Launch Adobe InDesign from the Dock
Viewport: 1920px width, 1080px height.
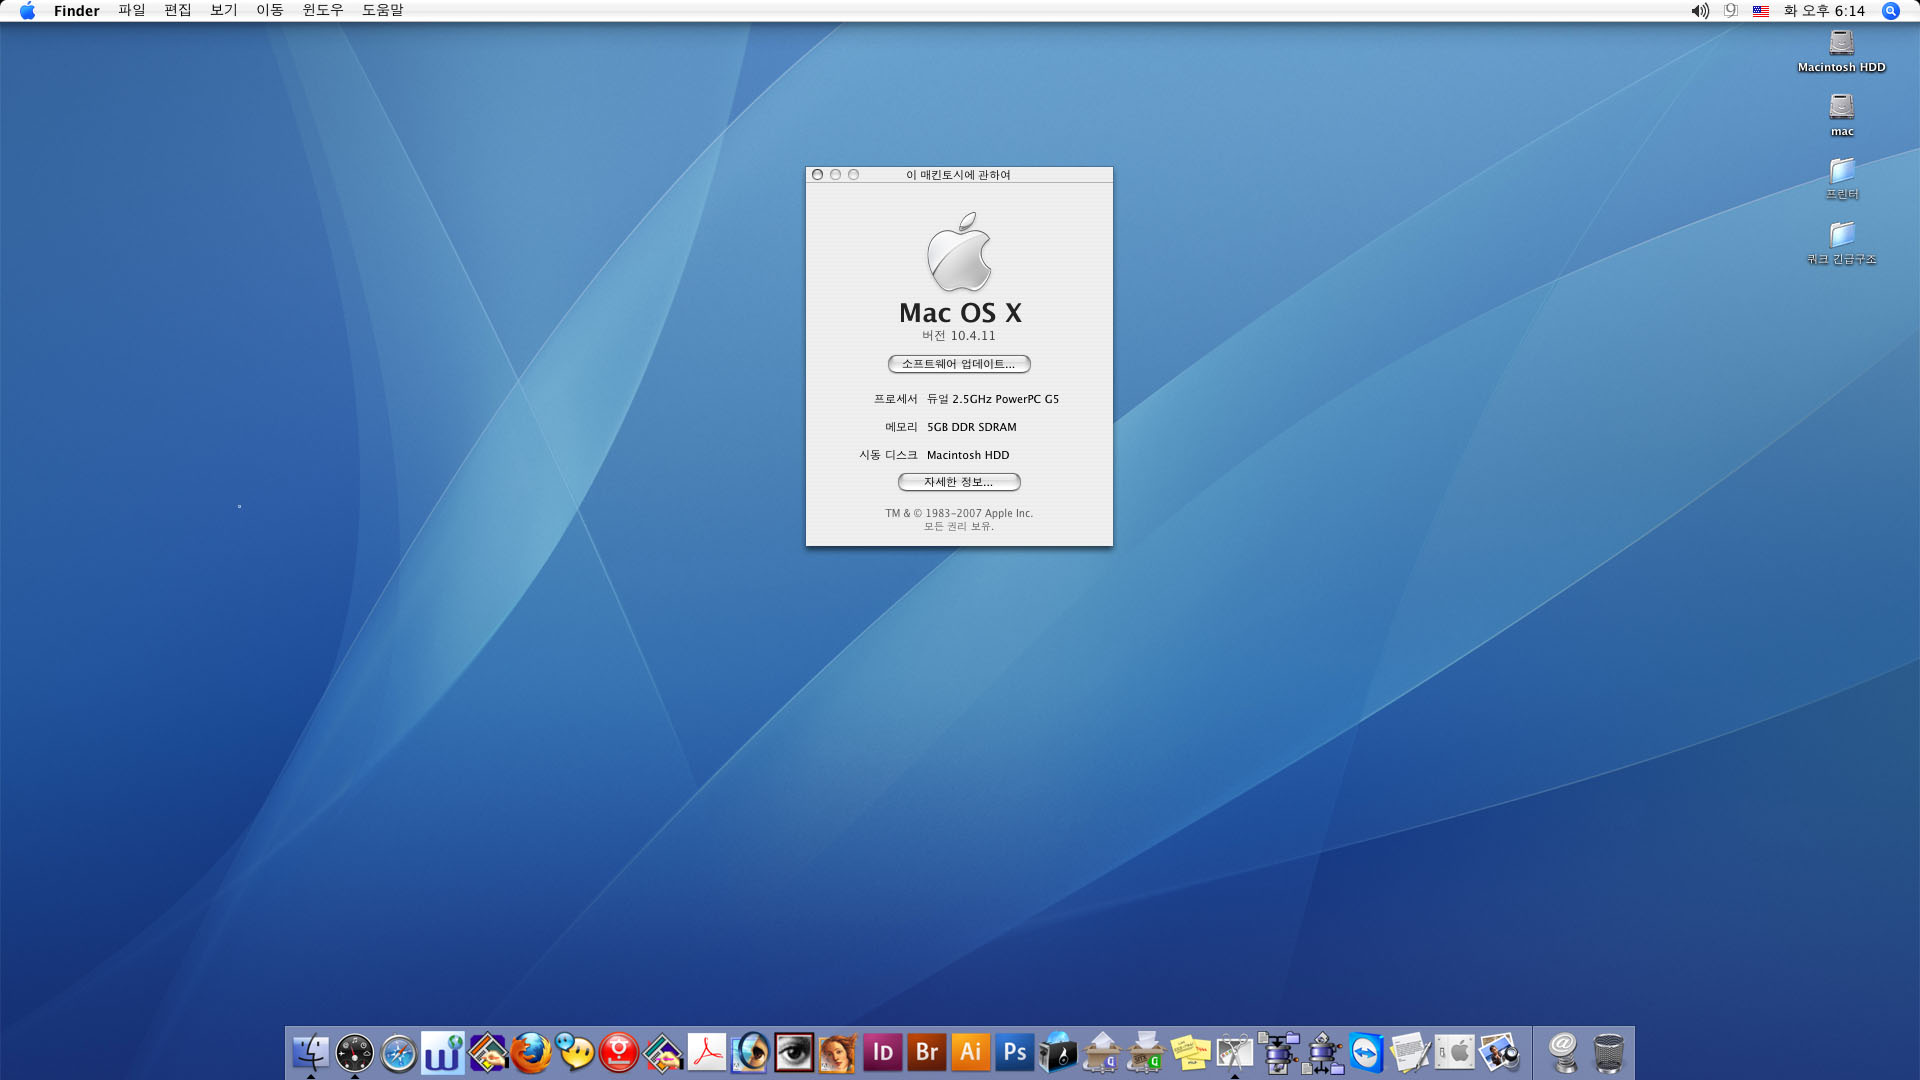[x=882, y=1053]
